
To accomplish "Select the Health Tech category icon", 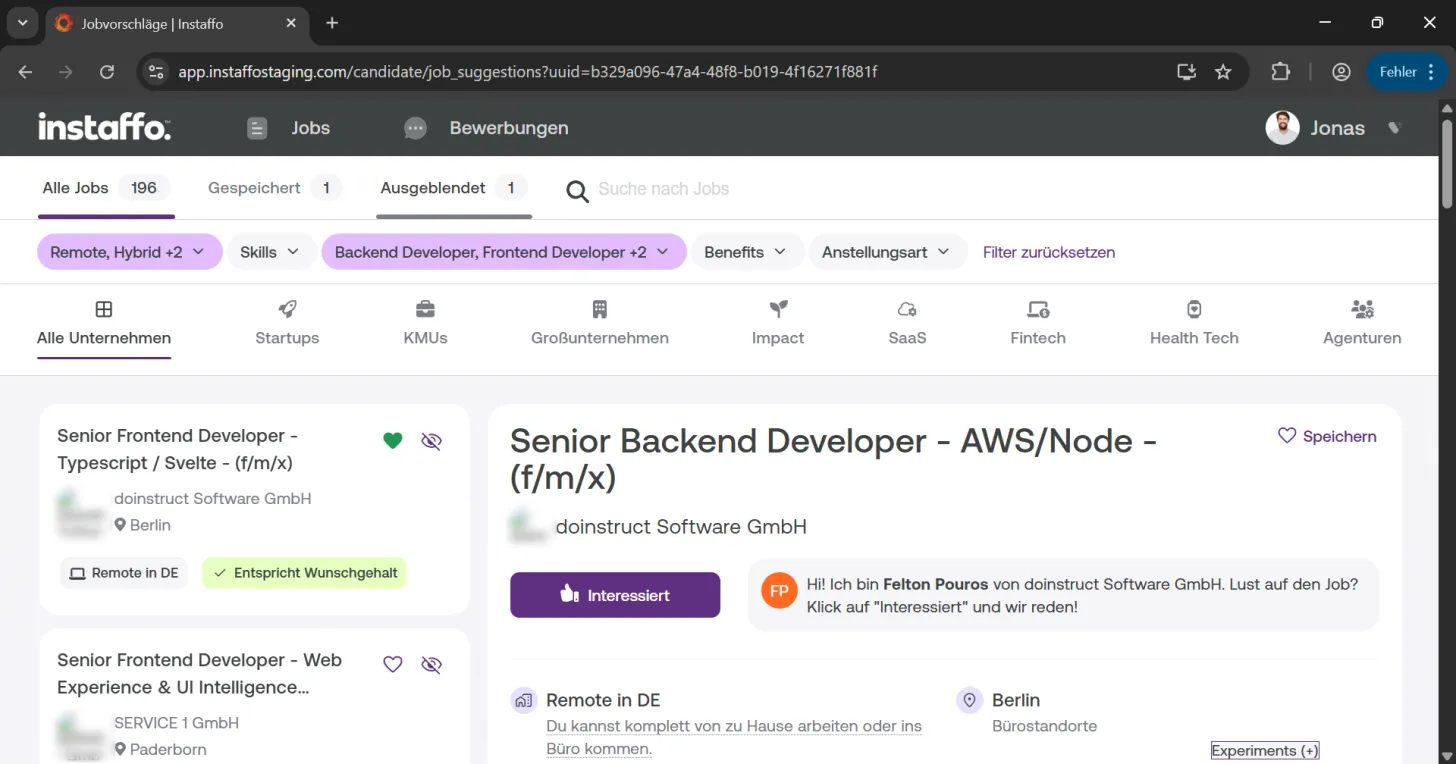I will (x=1194, y=309).
